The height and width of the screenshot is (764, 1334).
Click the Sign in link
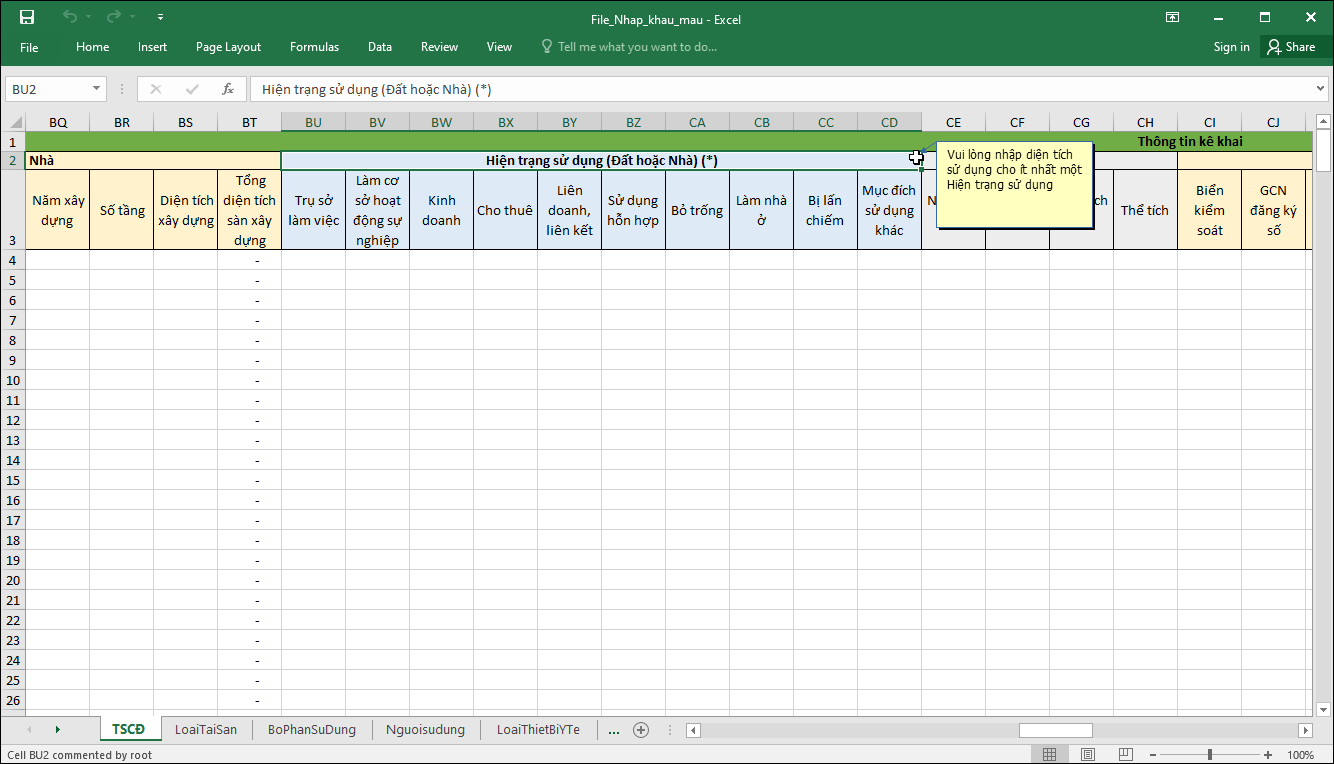(1231, 47)
